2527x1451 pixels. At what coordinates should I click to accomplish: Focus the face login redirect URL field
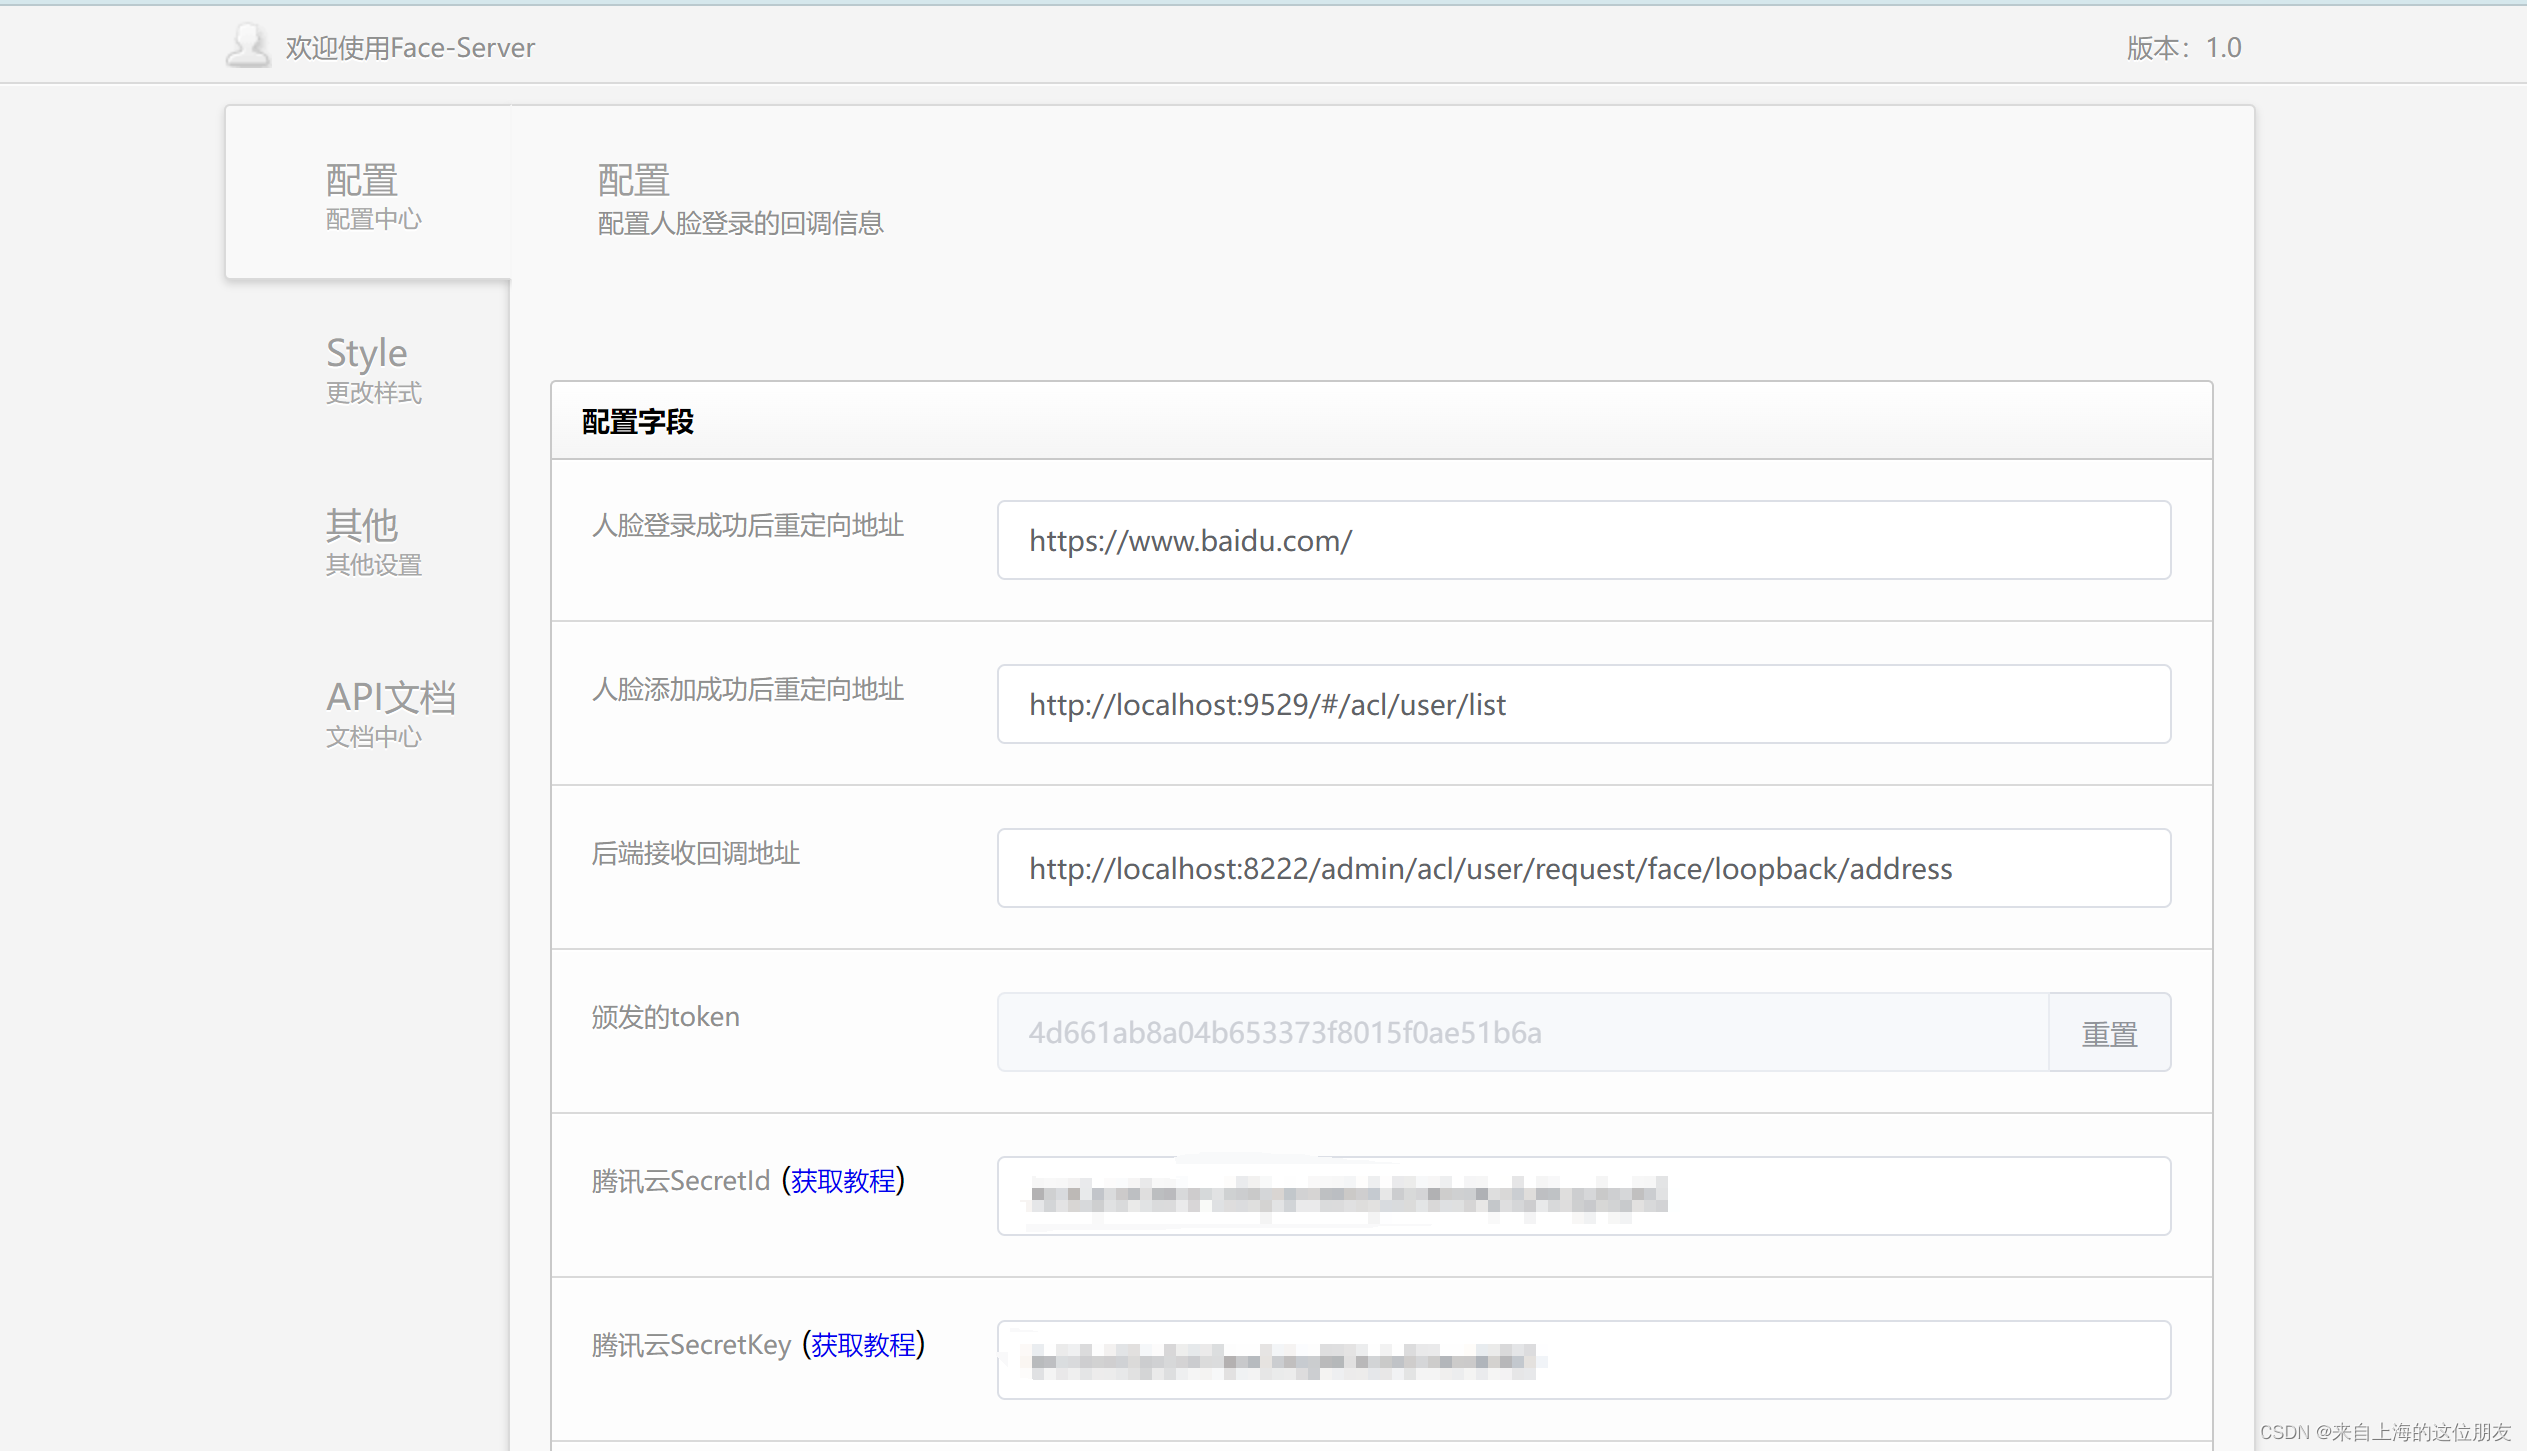point(1582,541)
